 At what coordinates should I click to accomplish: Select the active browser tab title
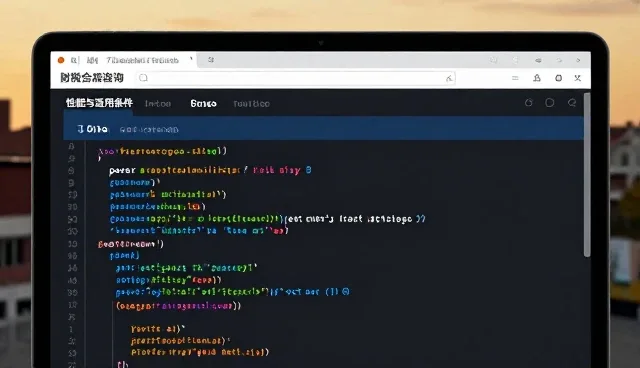pyautogui.click(x=142, y=60)
